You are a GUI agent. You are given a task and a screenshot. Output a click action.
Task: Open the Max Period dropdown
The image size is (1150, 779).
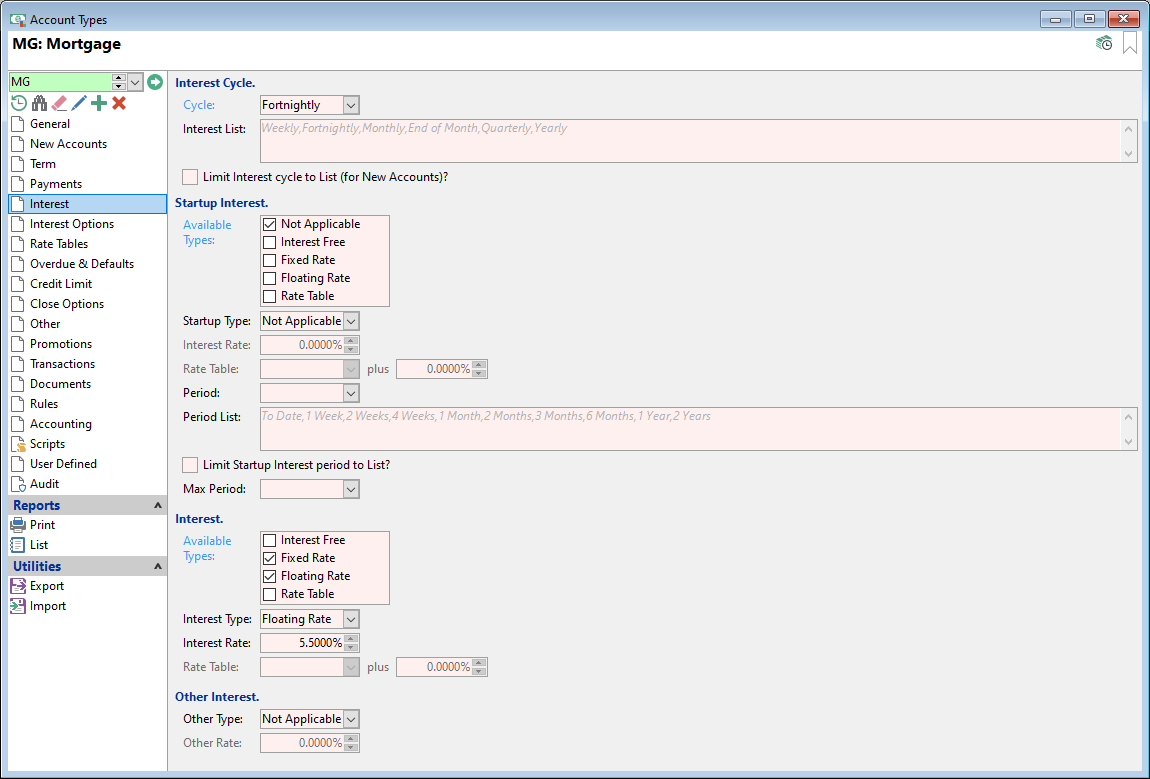coord(351,489)
